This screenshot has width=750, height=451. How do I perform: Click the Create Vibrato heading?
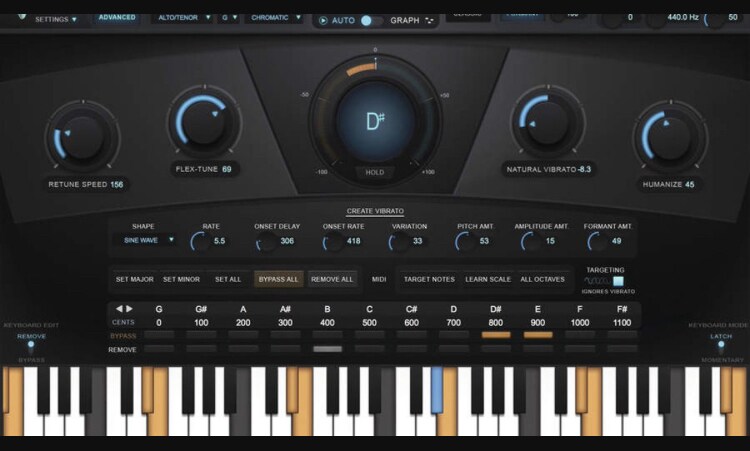point(375,211)
